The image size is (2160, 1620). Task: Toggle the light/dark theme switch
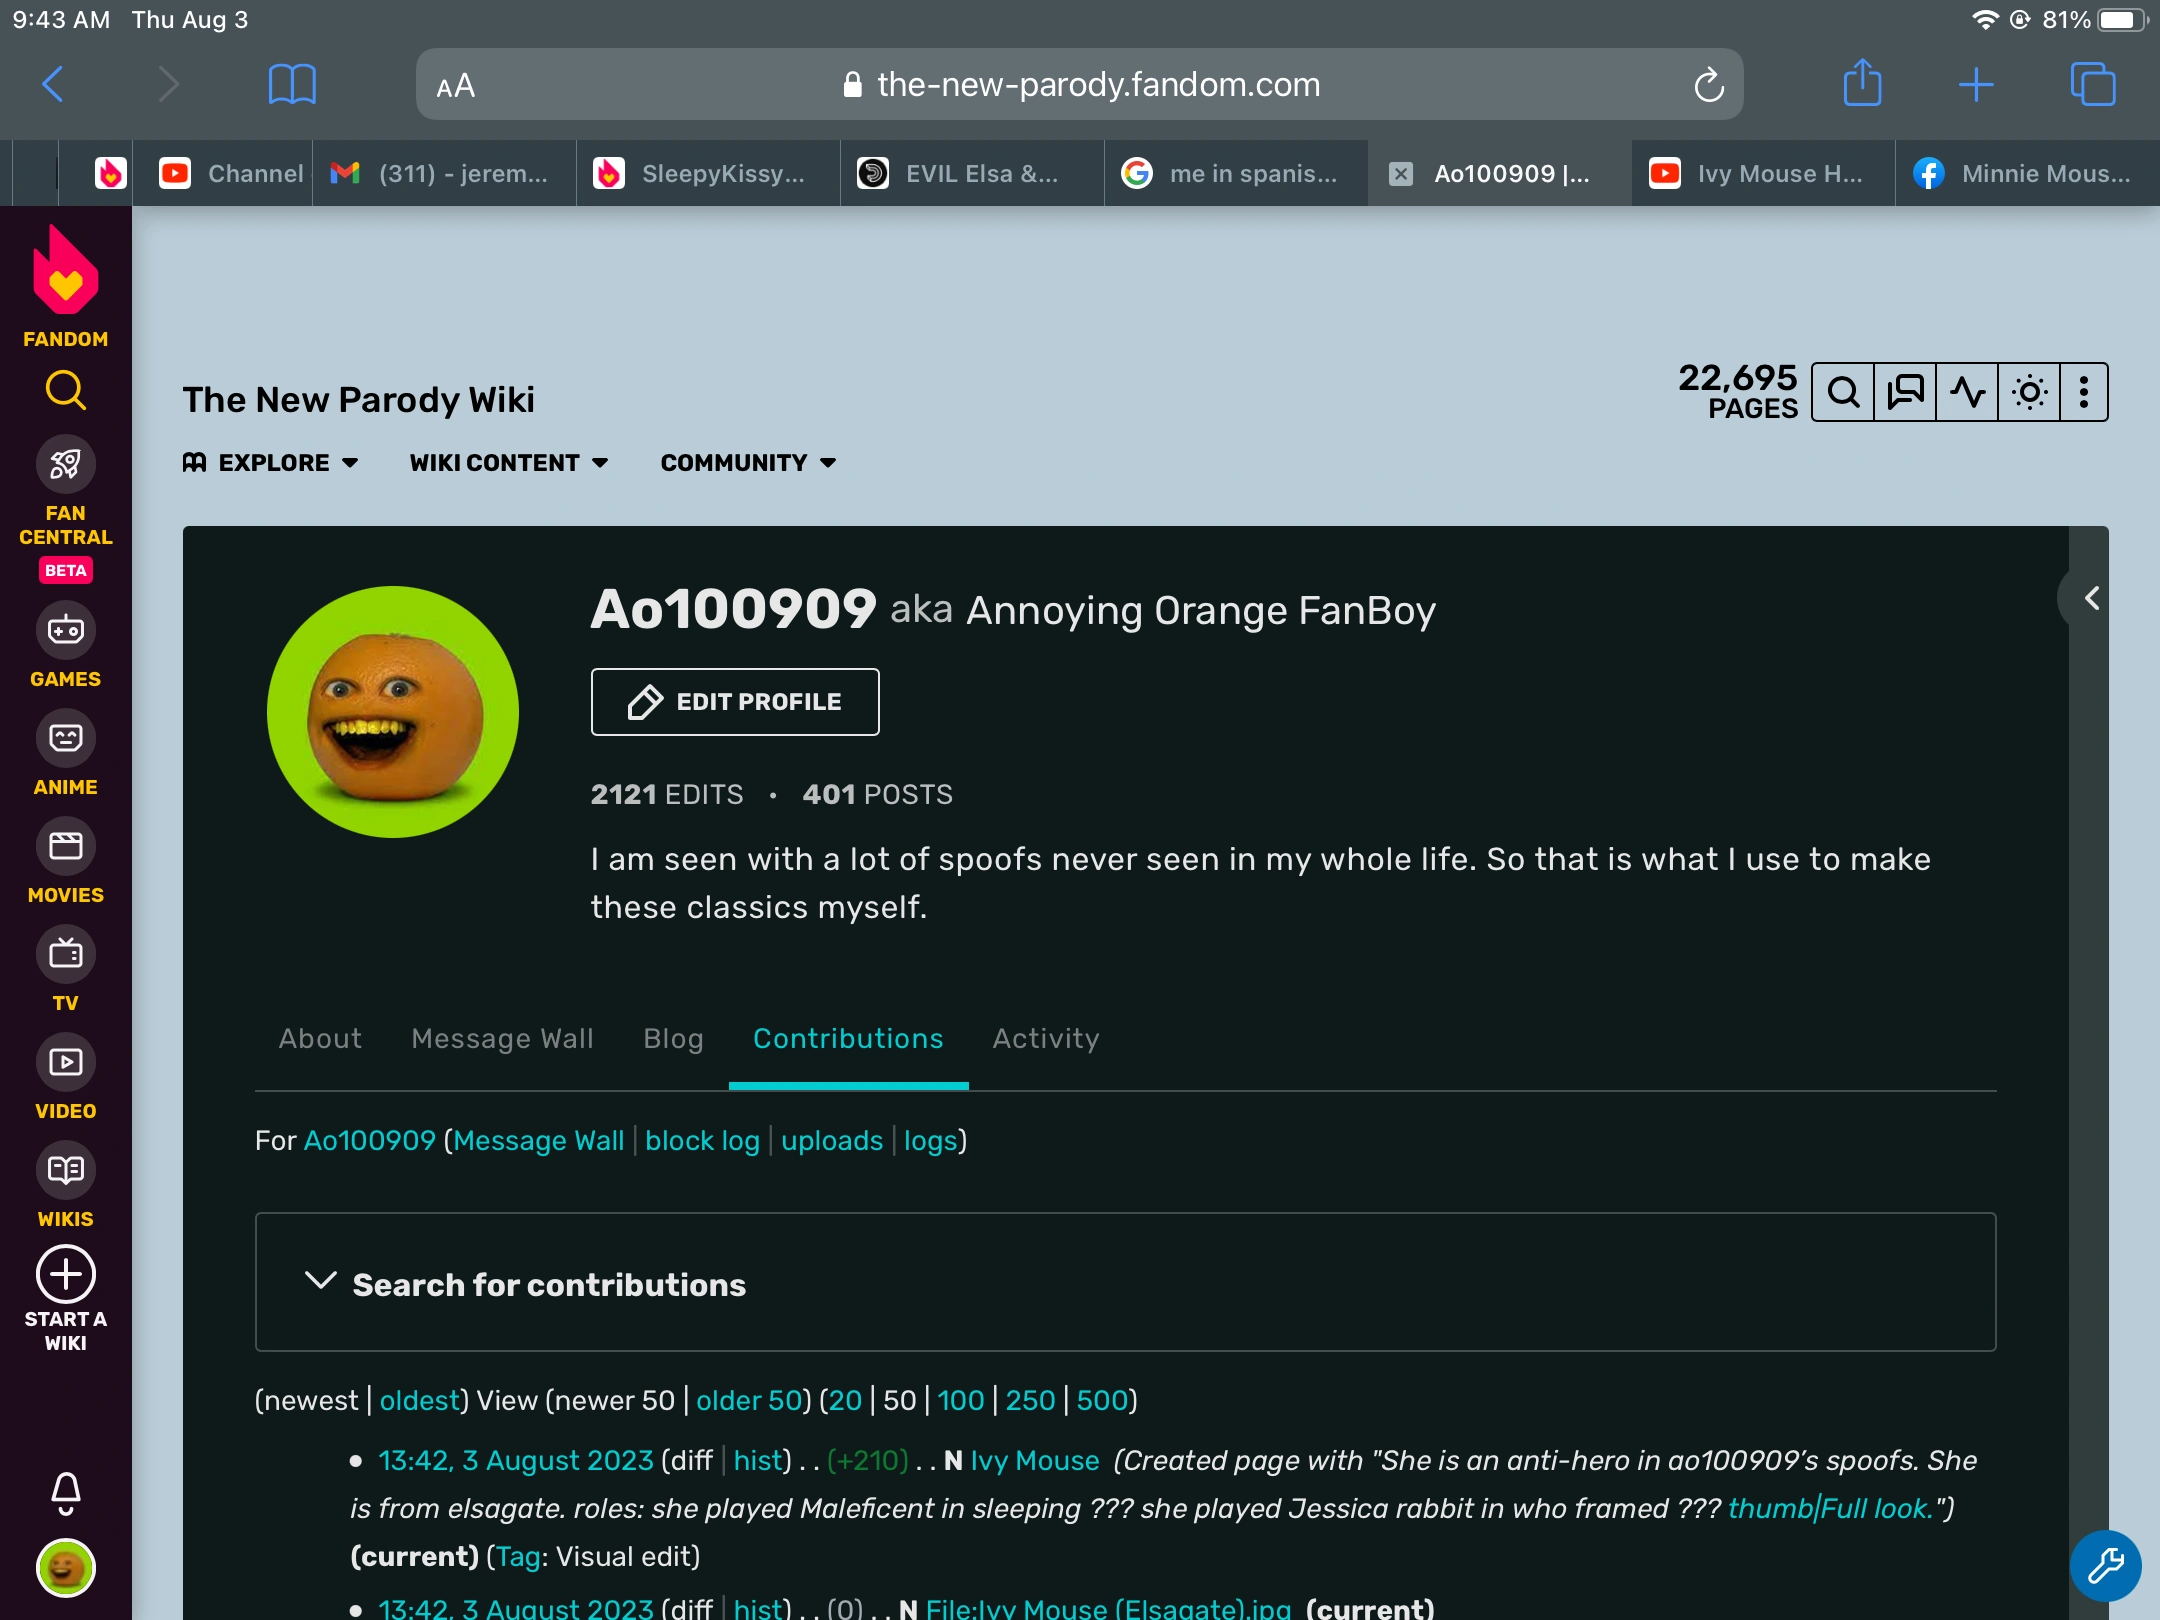point(2029,392)
